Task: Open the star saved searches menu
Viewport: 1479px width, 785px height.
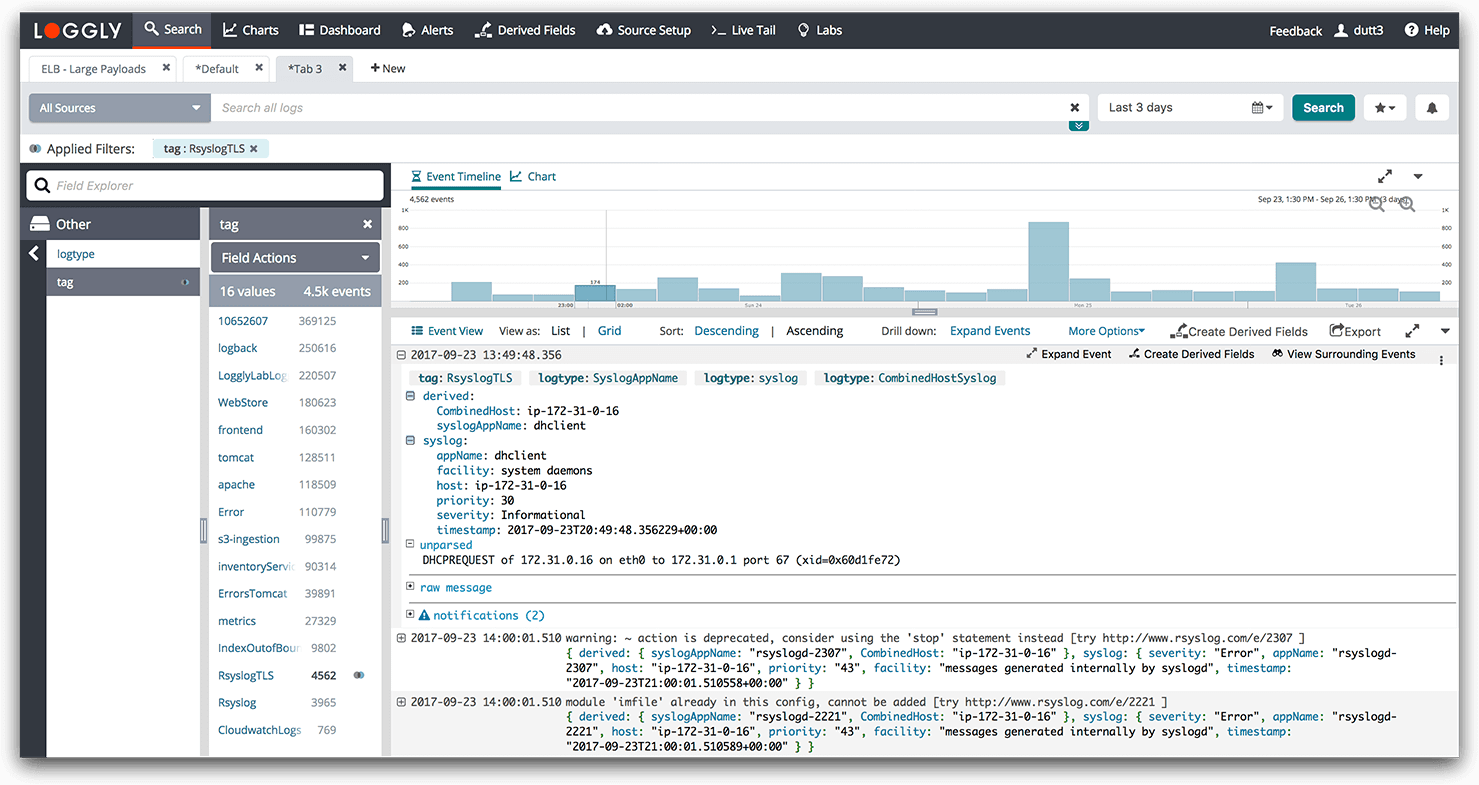Action: click(x=1385, y=108)
